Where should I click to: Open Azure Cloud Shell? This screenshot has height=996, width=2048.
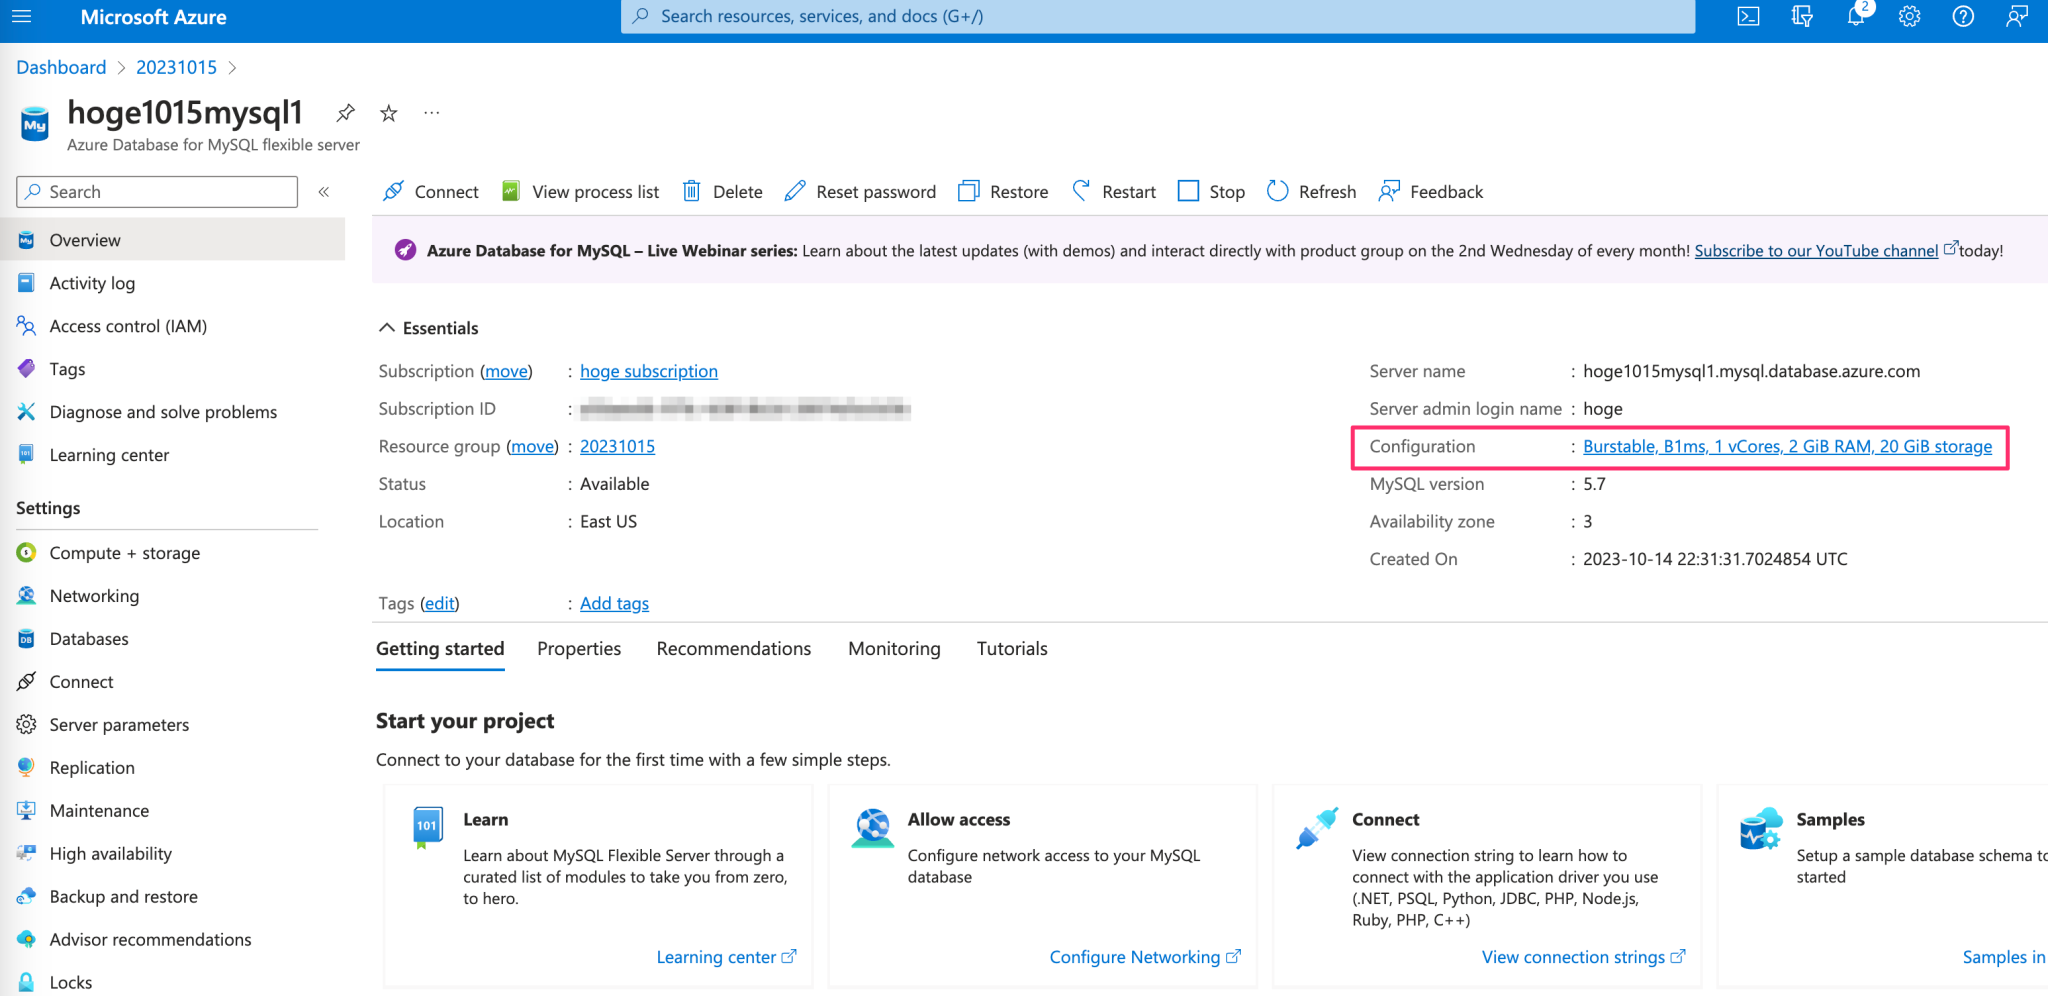coord(1746,16)
